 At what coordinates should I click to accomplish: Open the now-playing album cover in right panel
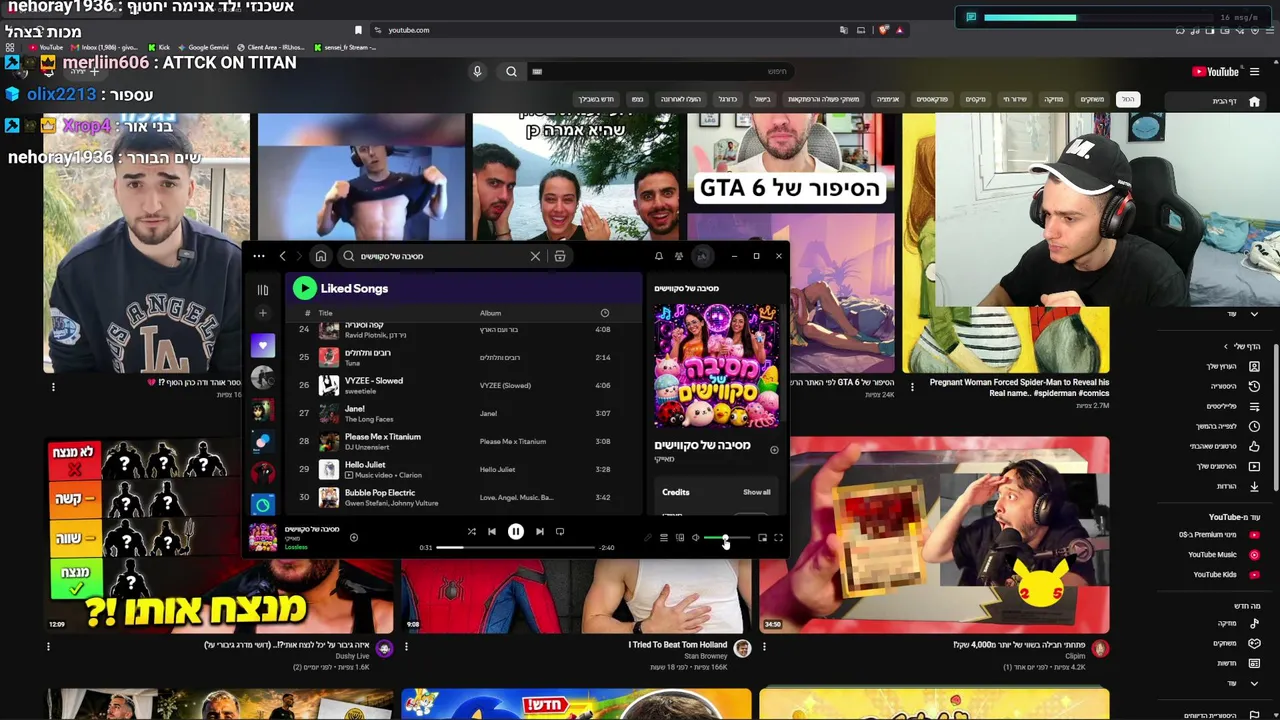[x=716, y=366]
